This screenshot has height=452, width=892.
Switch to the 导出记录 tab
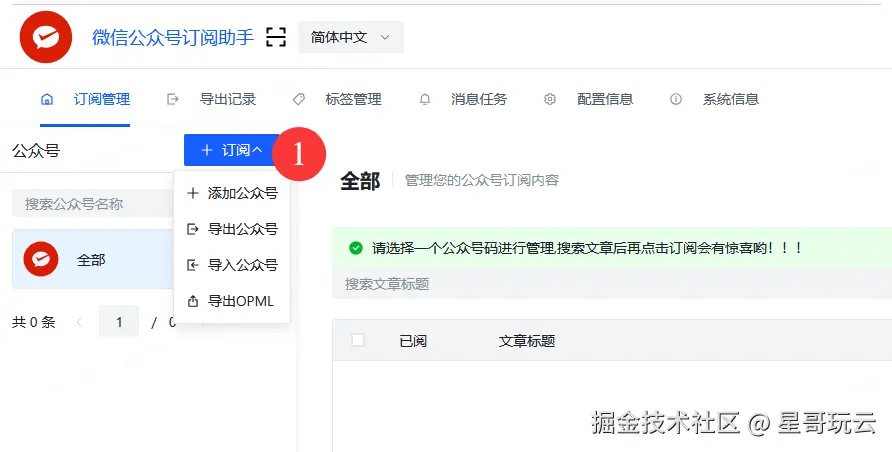tap(228, 99)
